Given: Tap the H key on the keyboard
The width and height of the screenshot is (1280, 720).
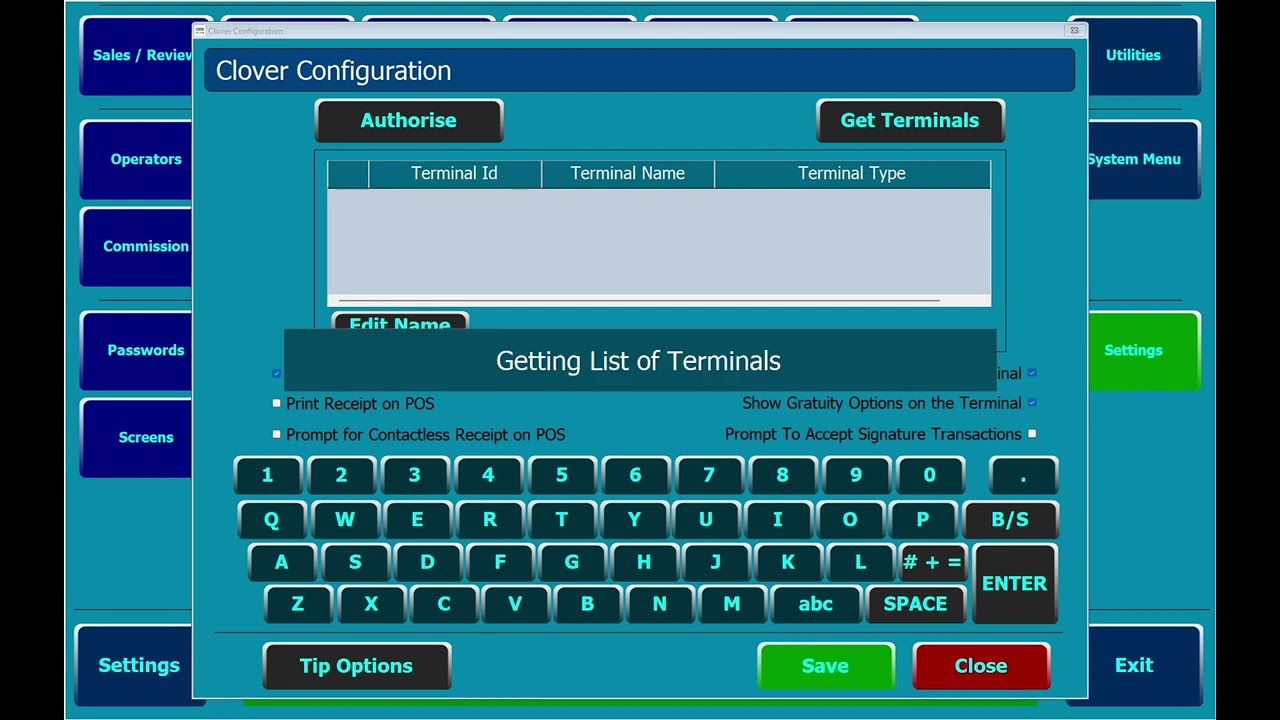Looking at the screenshot, I should [x=644, y=563].
